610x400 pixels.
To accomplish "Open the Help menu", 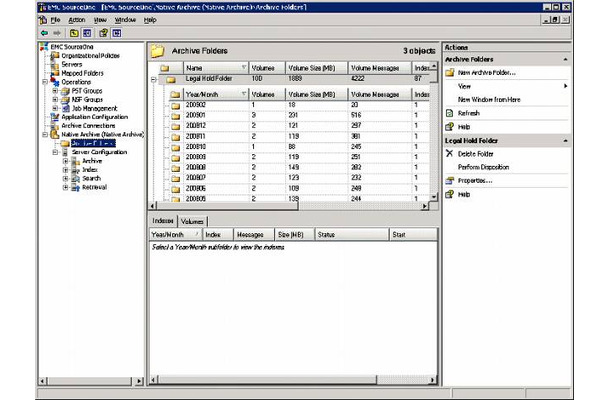I will tap(150, 20).
